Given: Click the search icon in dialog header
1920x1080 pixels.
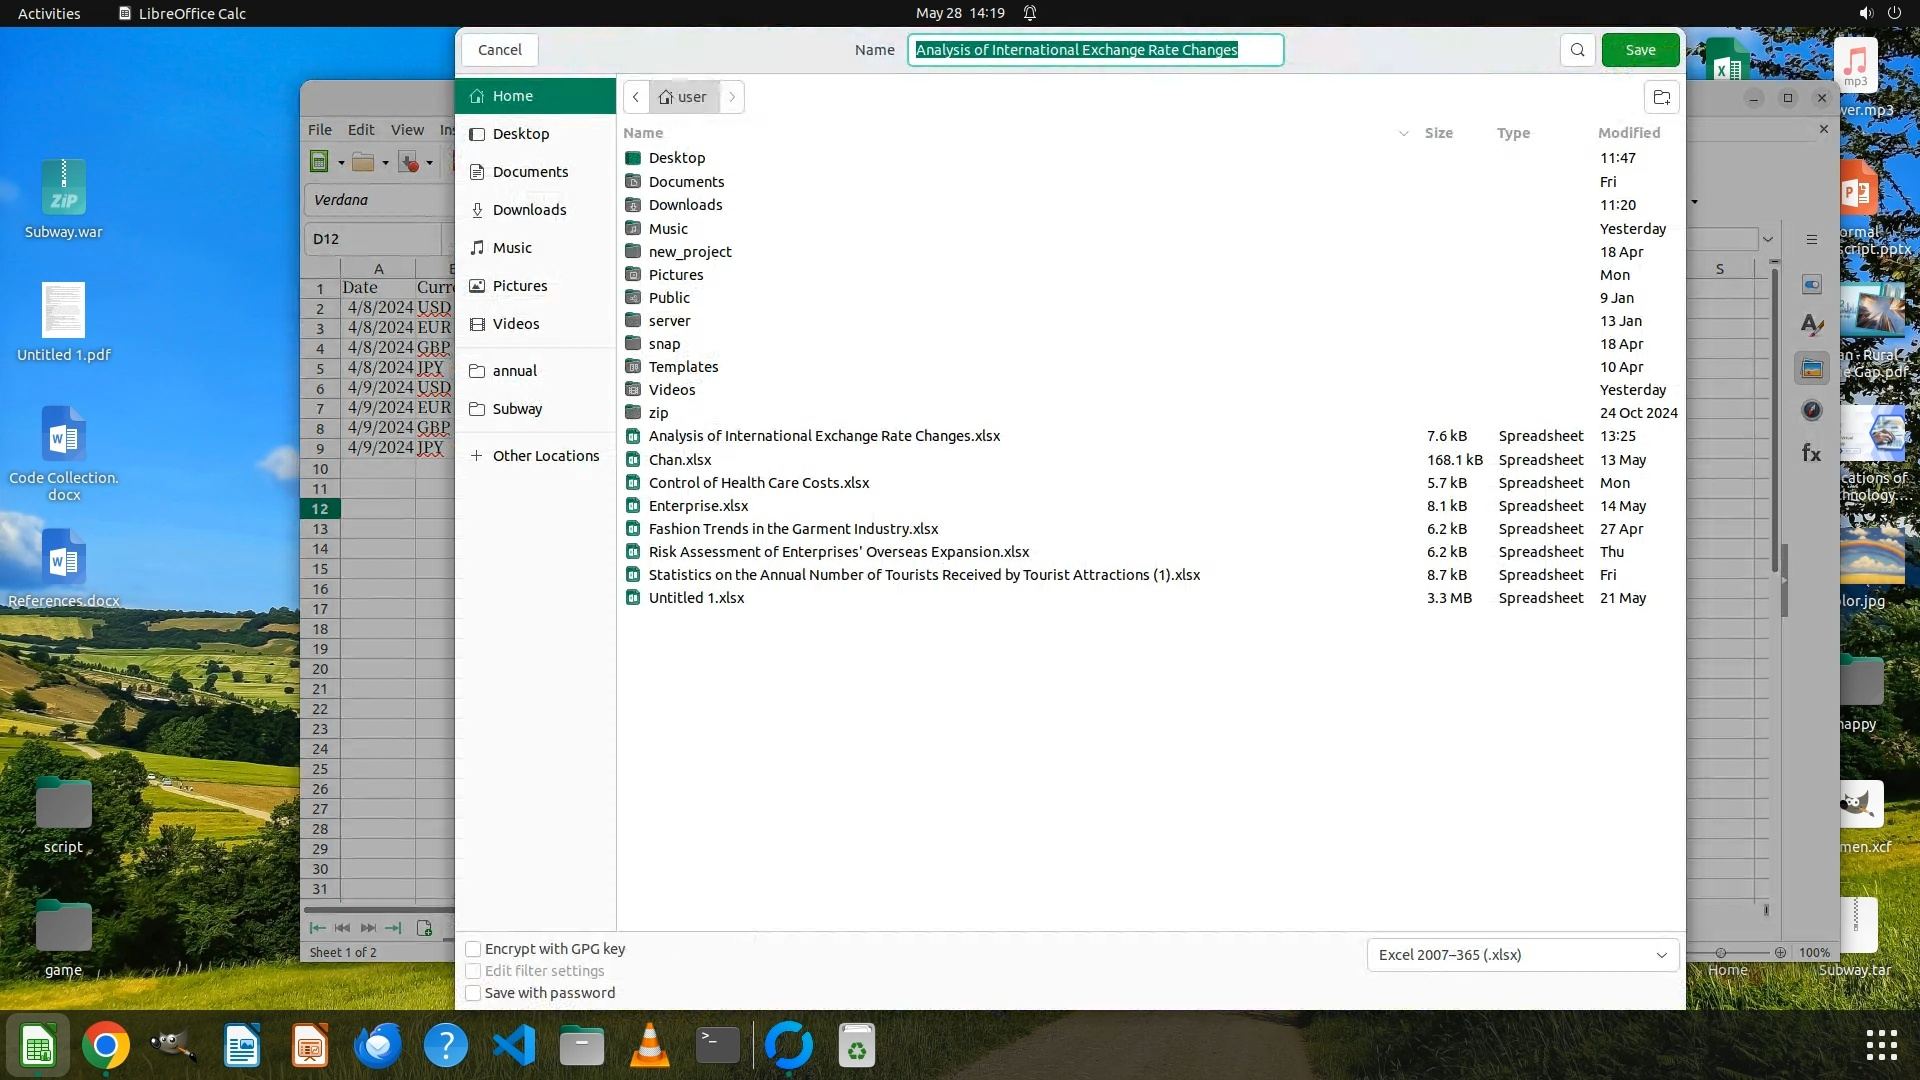Looking at the screenshot, I should (1577, 50).
